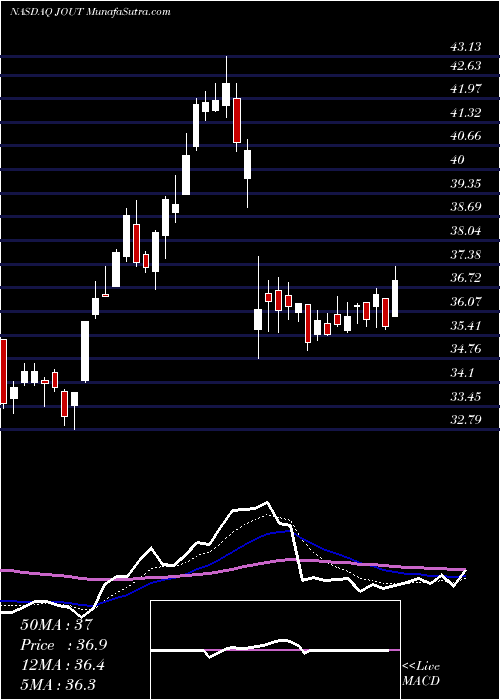Viewport: 500px width, 700px height.
Task: Click the NASDAQ JOUT MunafaSutra.com title text
Action: 90,12
